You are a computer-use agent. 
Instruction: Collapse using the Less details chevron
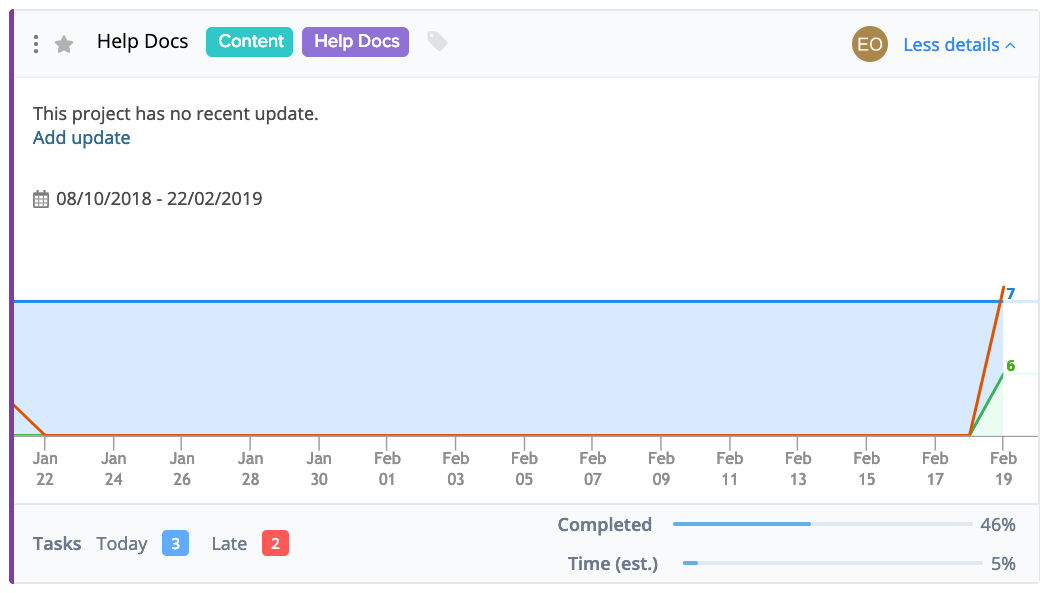click(1011, 45)
